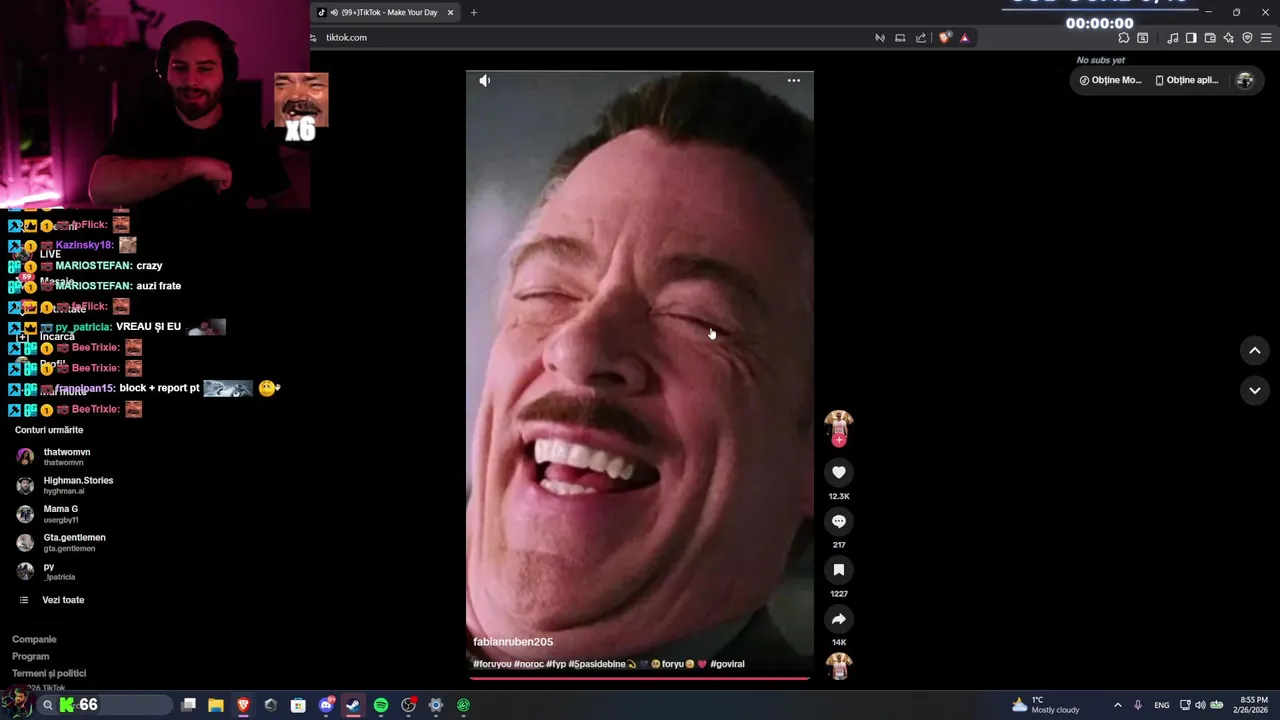
Task: Open Microsoft Store from the taskbar
Action: (x=298, y=705)
